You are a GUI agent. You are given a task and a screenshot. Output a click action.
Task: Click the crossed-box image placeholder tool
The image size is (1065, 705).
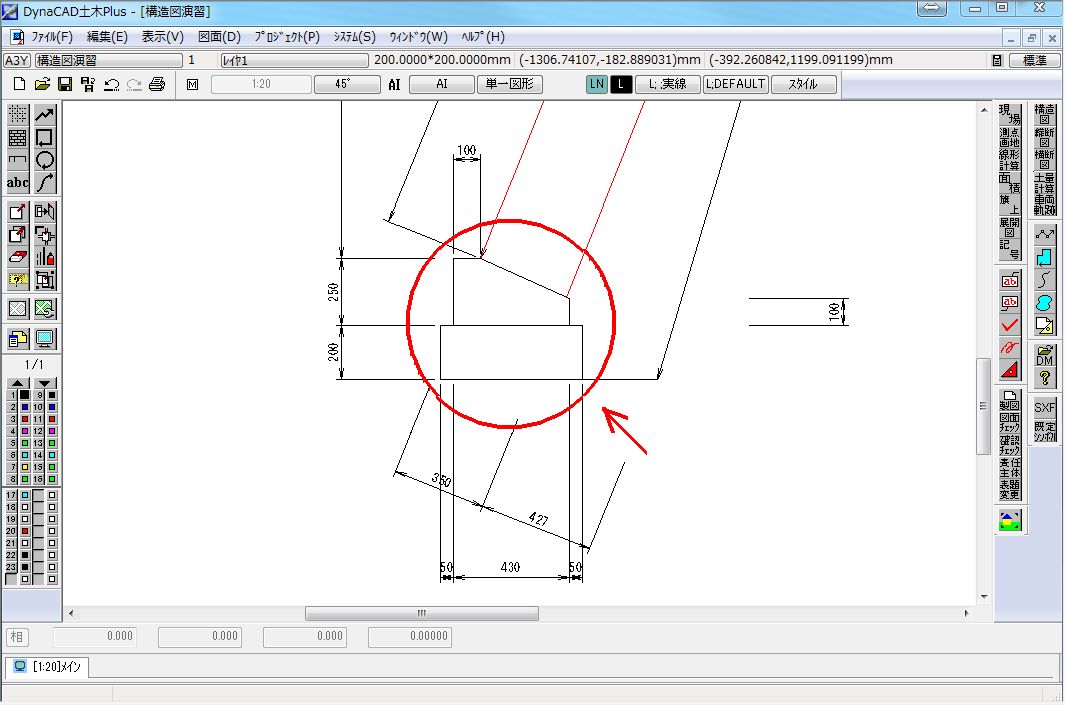[18, 309]
